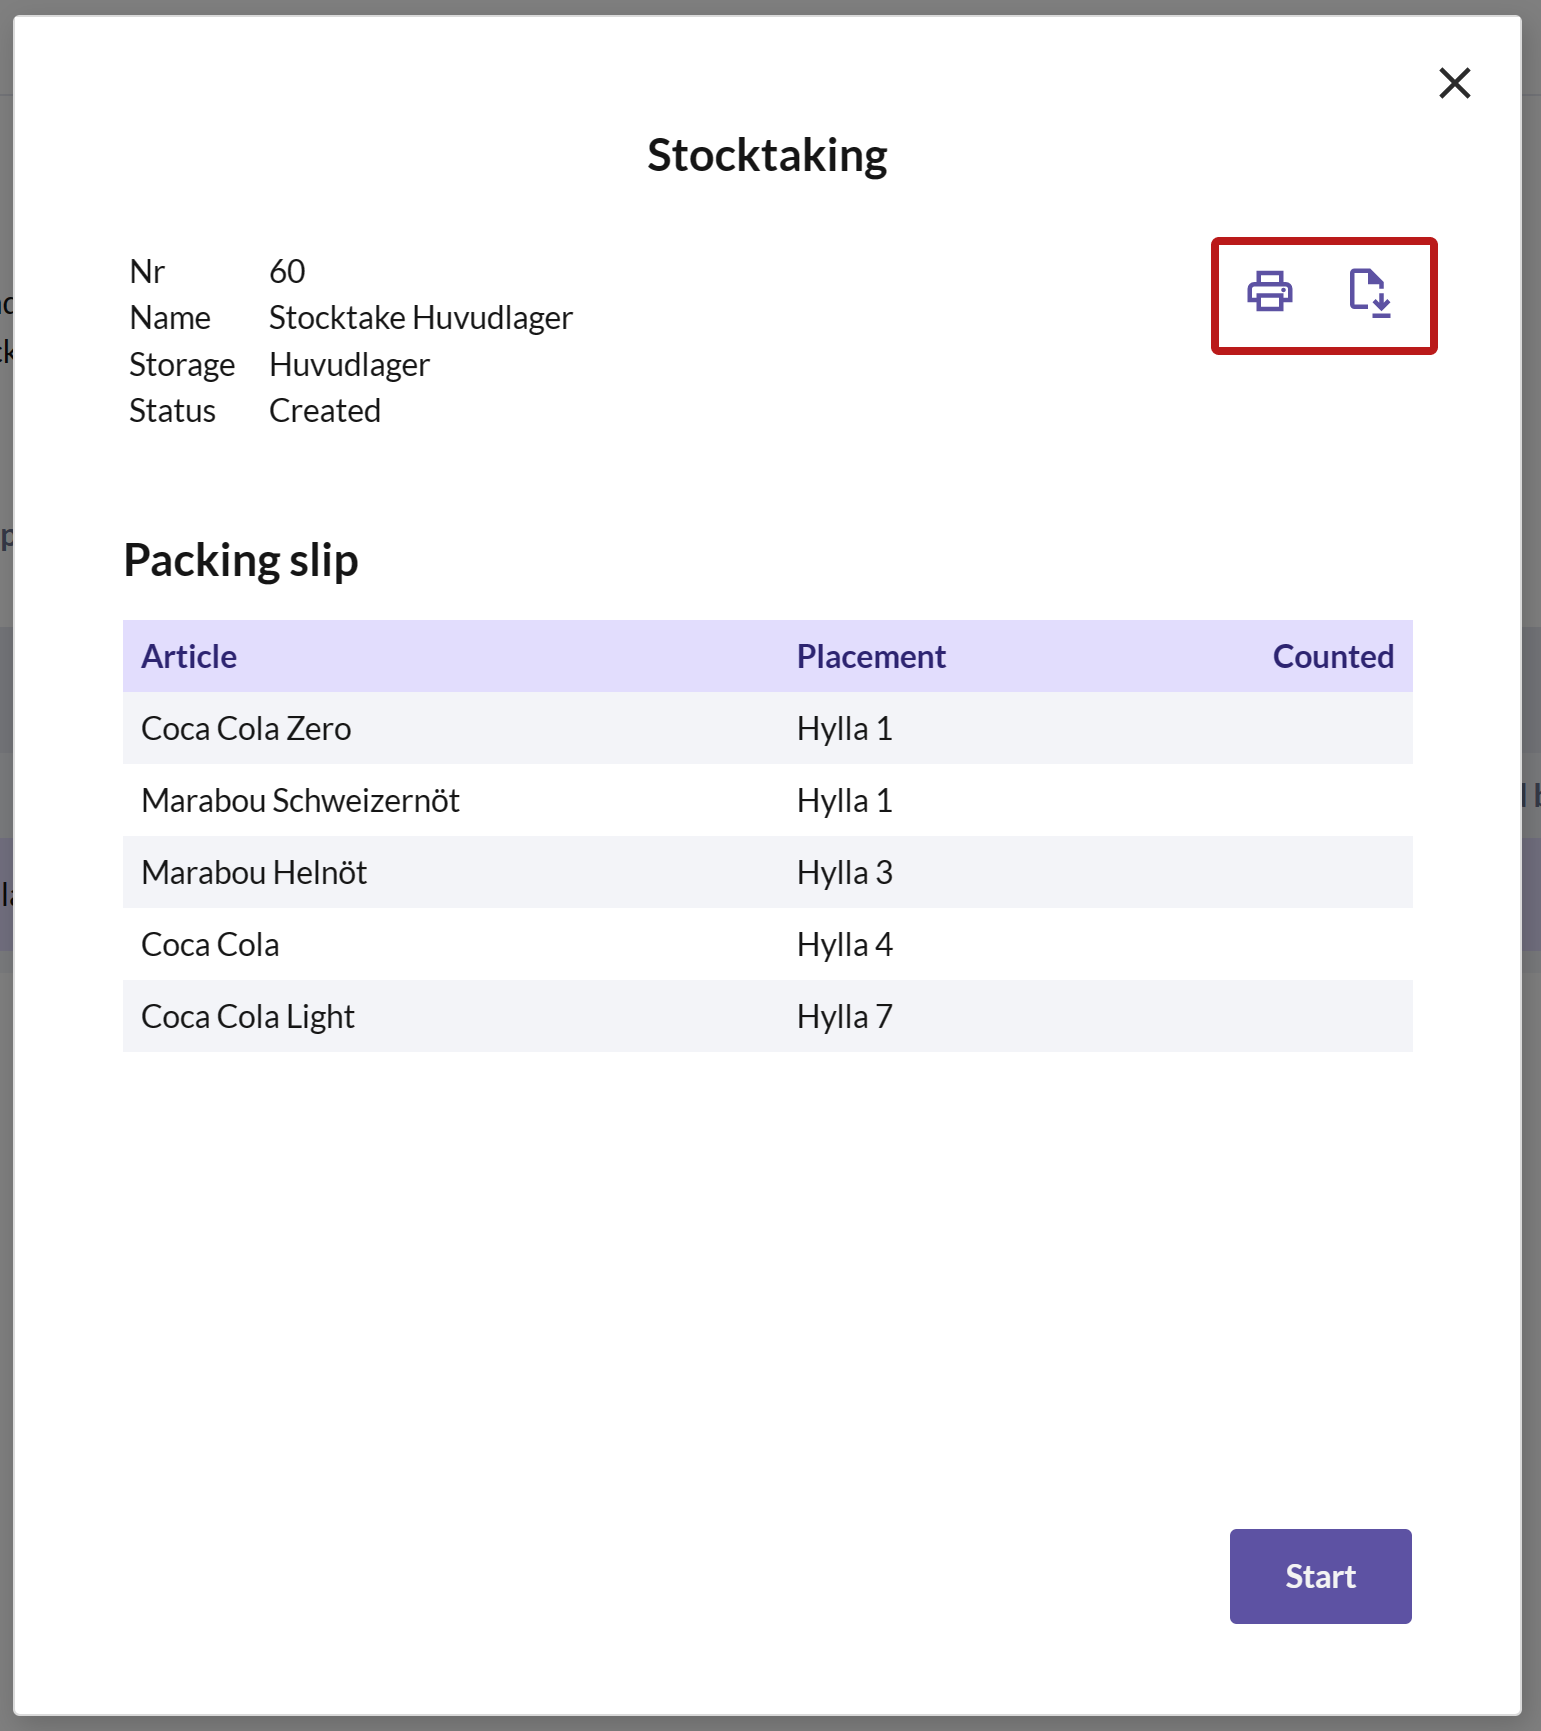Screen dimensions: 1541x1731
Task: Click the Coca Cola Light row
Action: click(x=768, y=1016)
